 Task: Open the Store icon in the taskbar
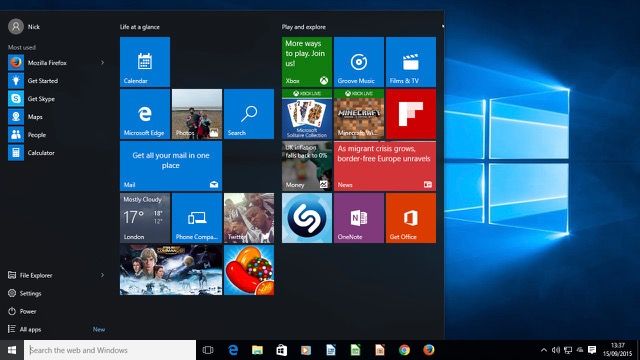click(282, 350)
